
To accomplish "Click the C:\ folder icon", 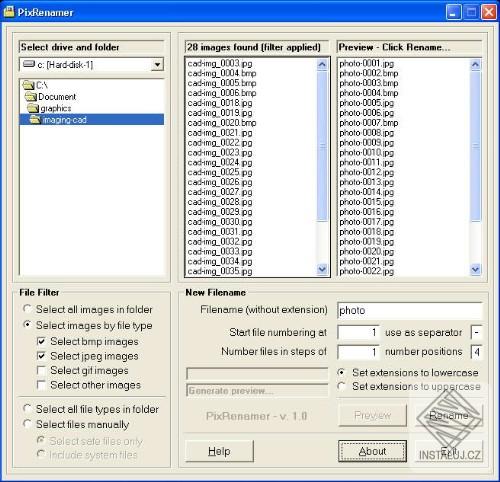I will click(x=28, y=85).
